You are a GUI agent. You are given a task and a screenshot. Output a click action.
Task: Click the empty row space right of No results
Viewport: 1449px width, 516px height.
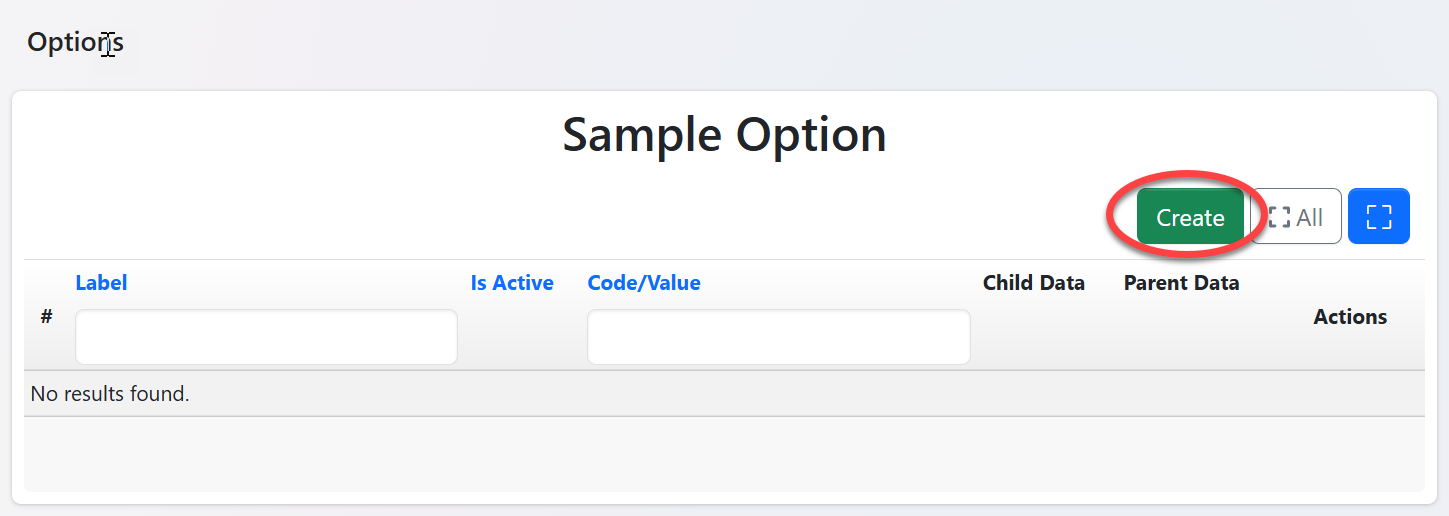800,394
